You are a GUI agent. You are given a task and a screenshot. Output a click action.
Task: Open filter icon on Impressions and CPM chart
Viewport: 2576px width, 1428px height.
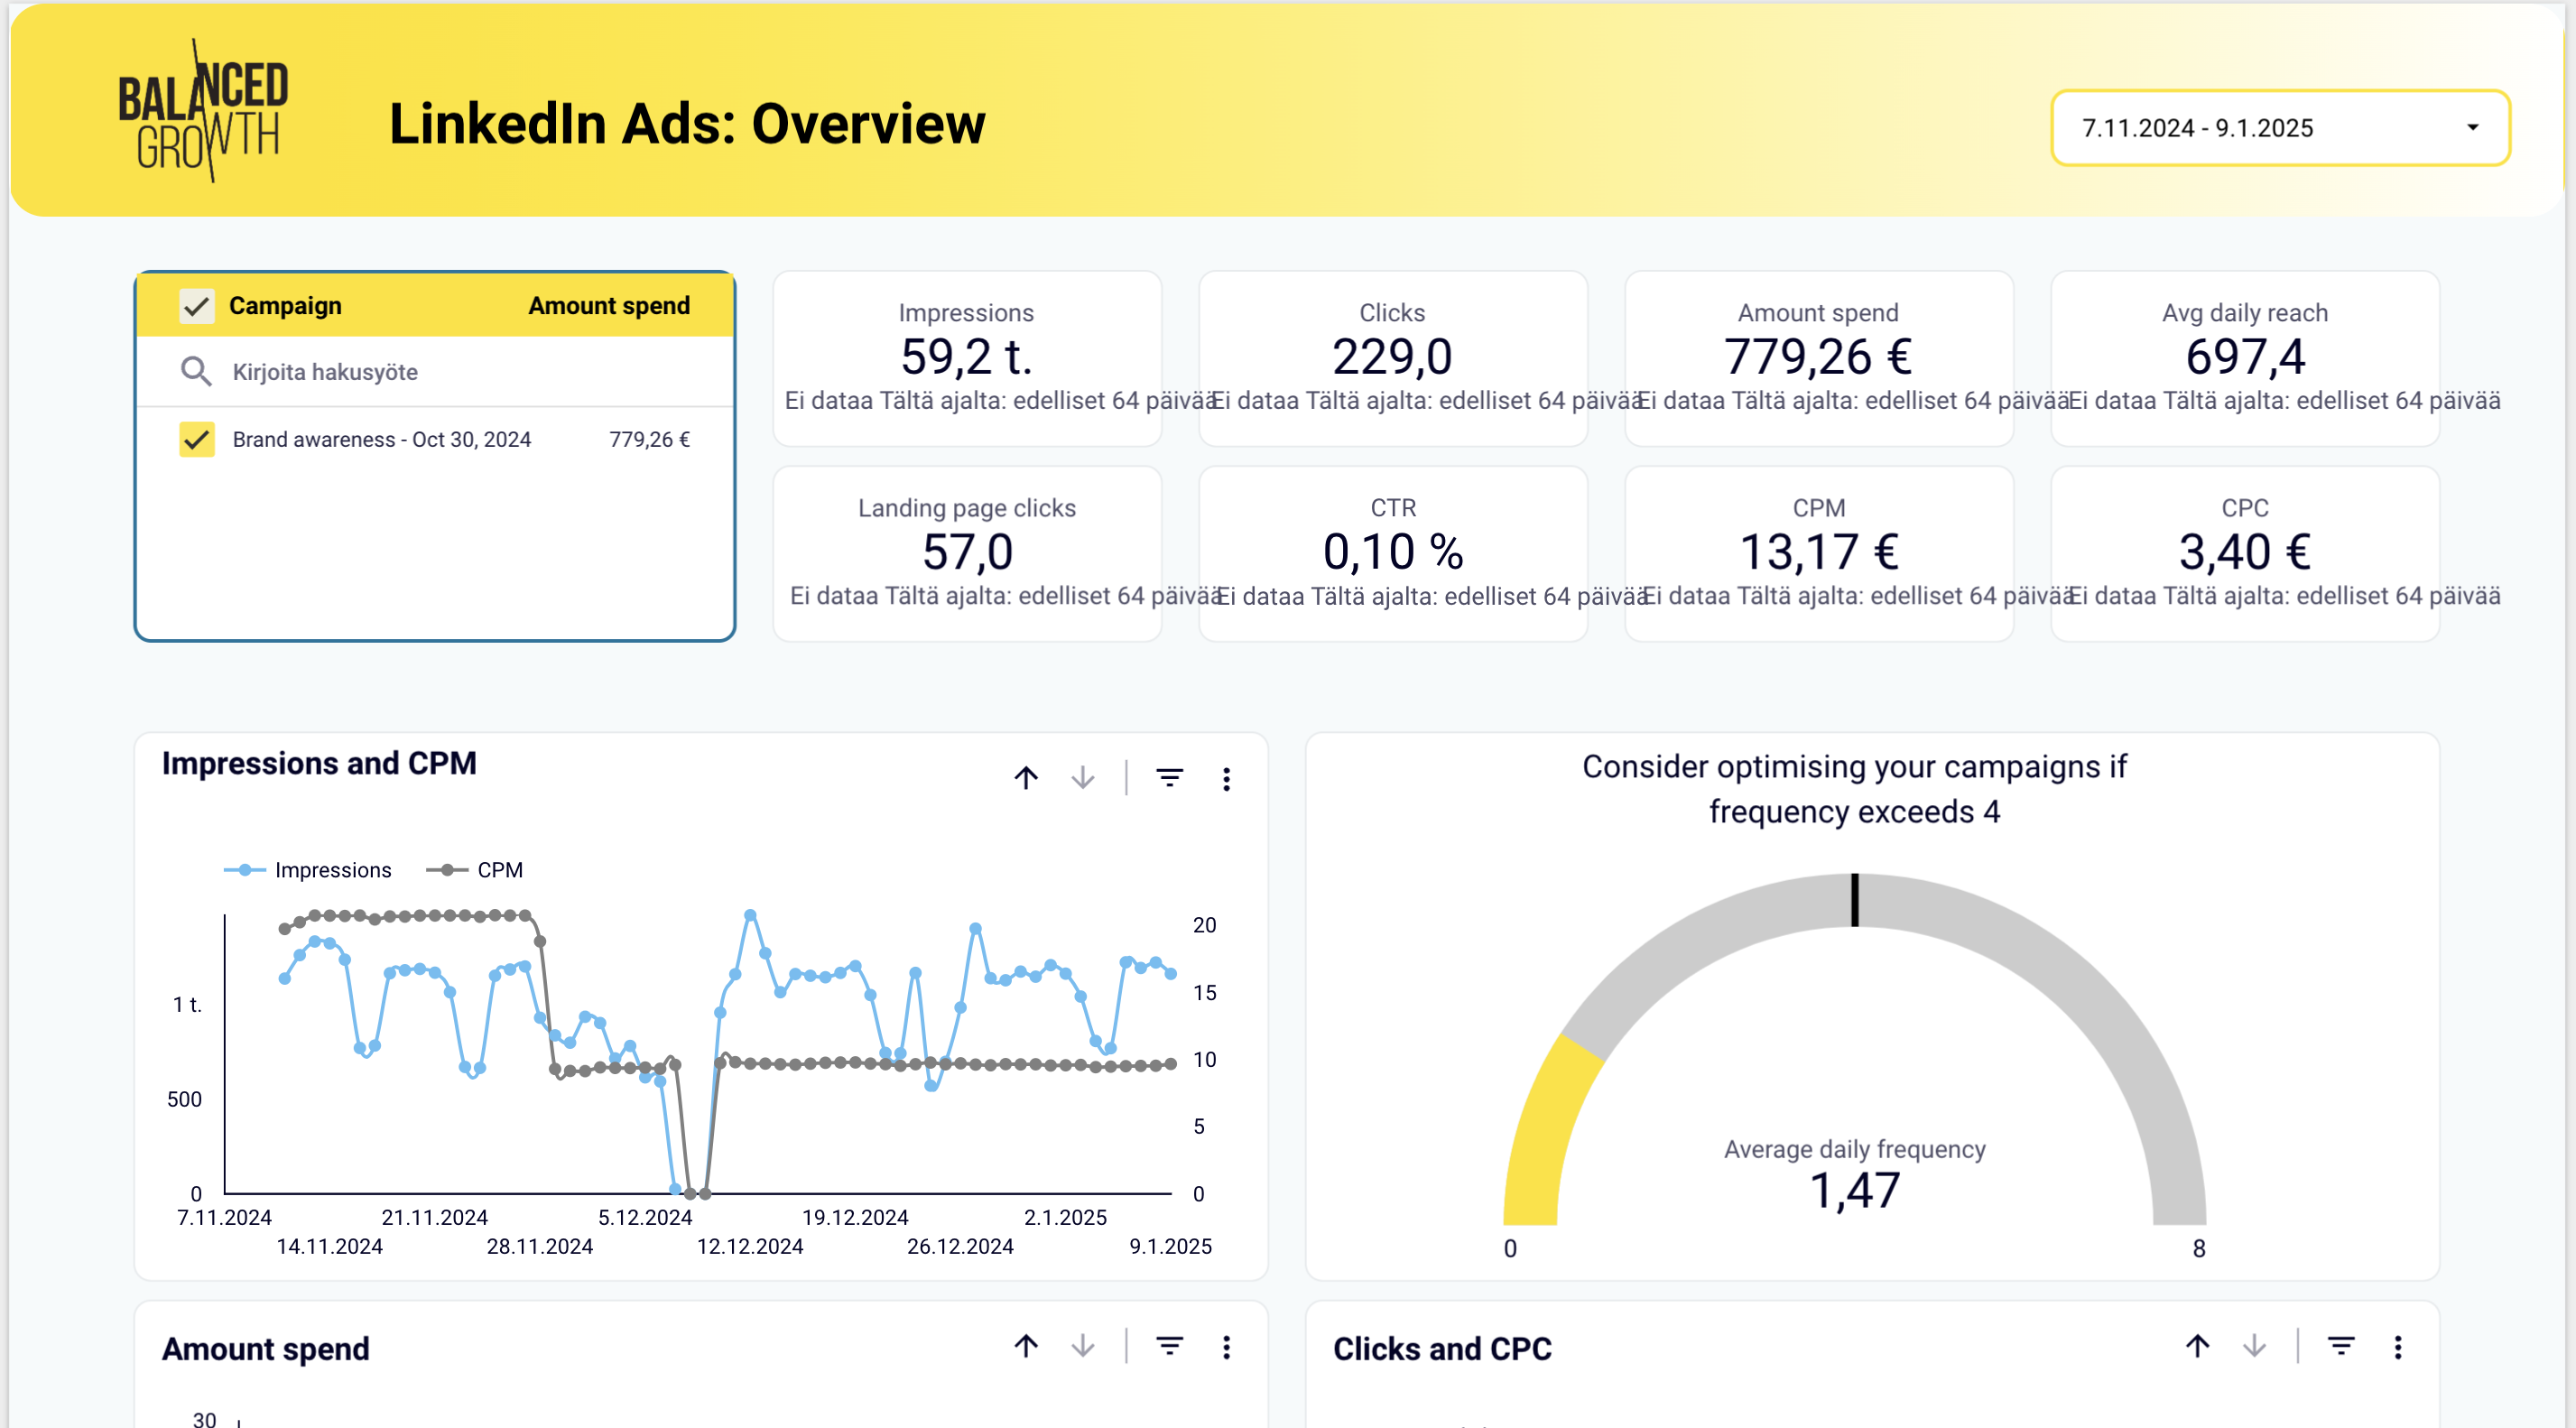coord(1169,778)
